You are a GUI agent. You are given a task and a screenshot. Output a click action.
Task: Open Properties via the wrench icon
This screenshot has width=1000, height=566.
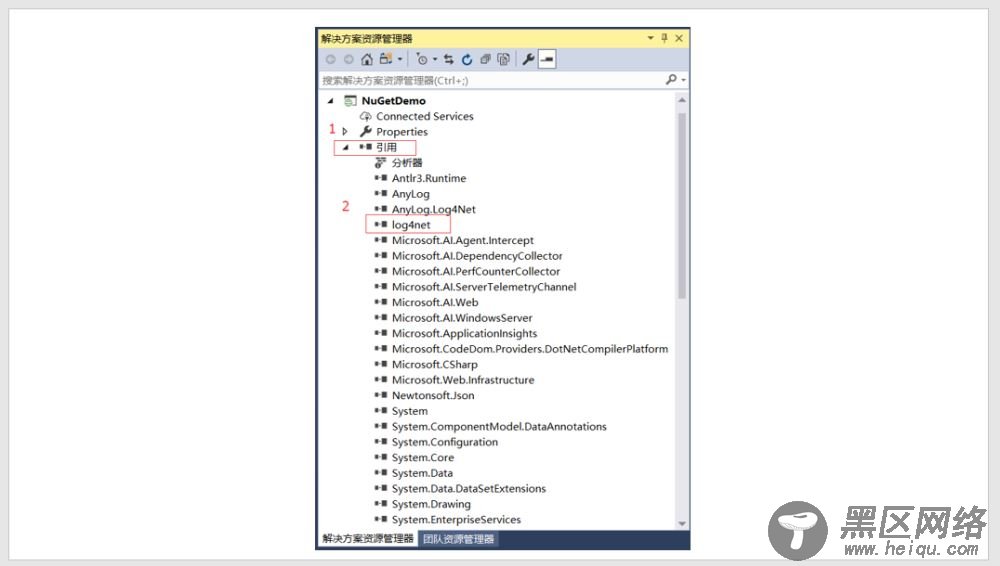click(x=528, y=59)
